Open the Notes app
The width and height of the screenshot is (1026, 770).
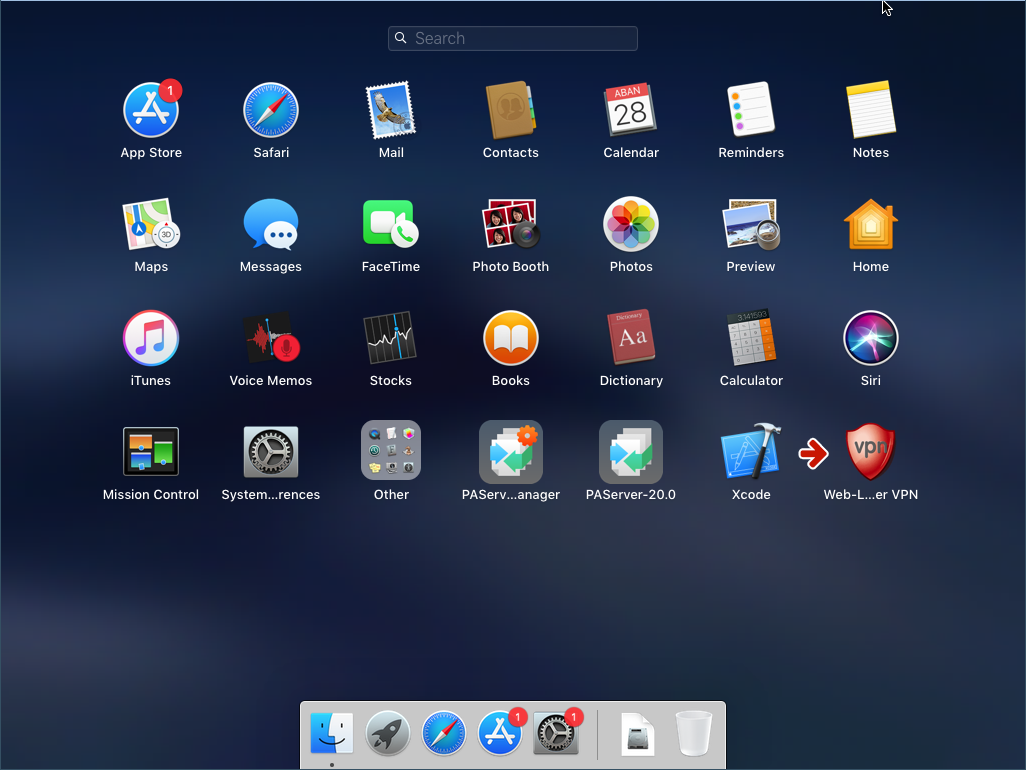870,110
